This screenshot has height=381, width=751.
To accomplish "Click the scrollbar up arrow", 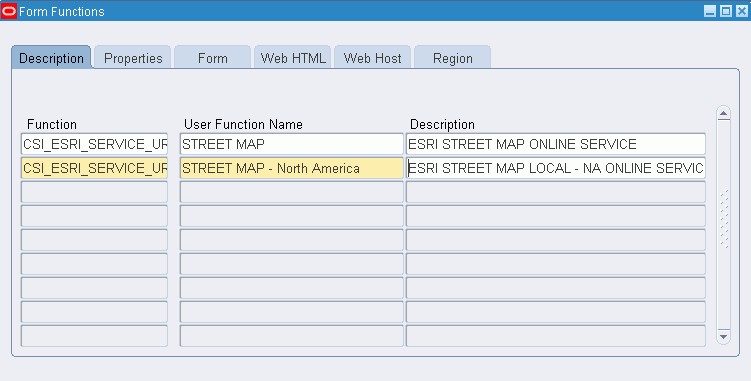I will tap(723, 114).
